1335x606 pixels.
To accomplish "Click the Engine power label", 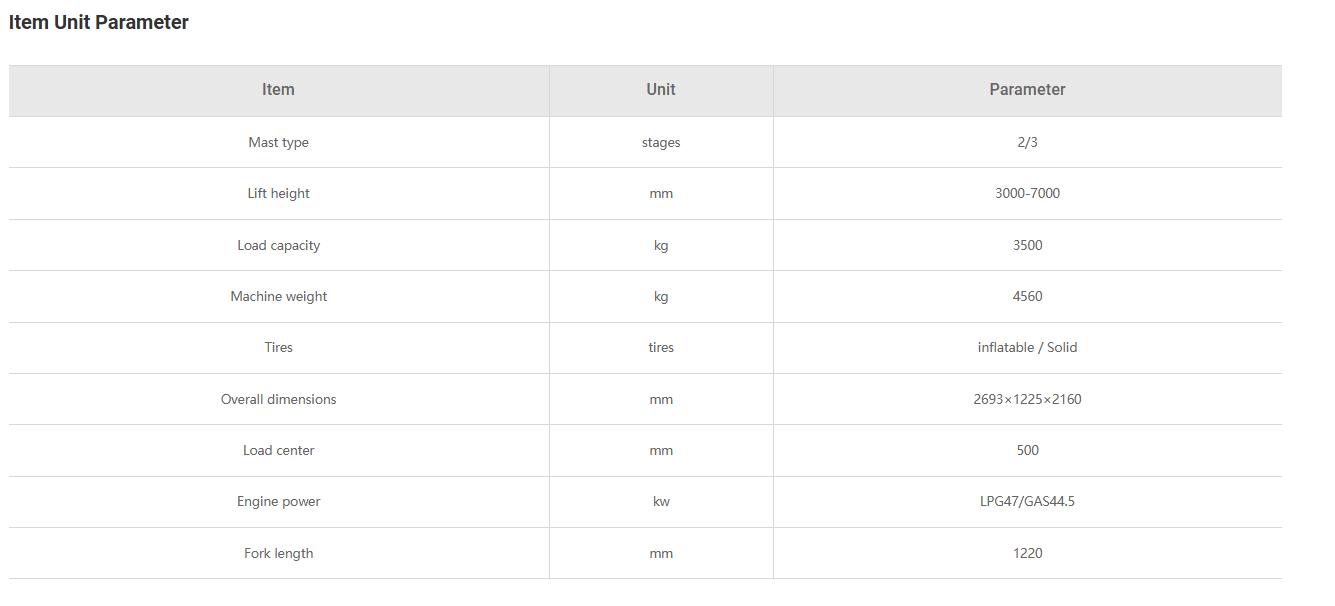I will pyautogui.click(x=278, y=501).
